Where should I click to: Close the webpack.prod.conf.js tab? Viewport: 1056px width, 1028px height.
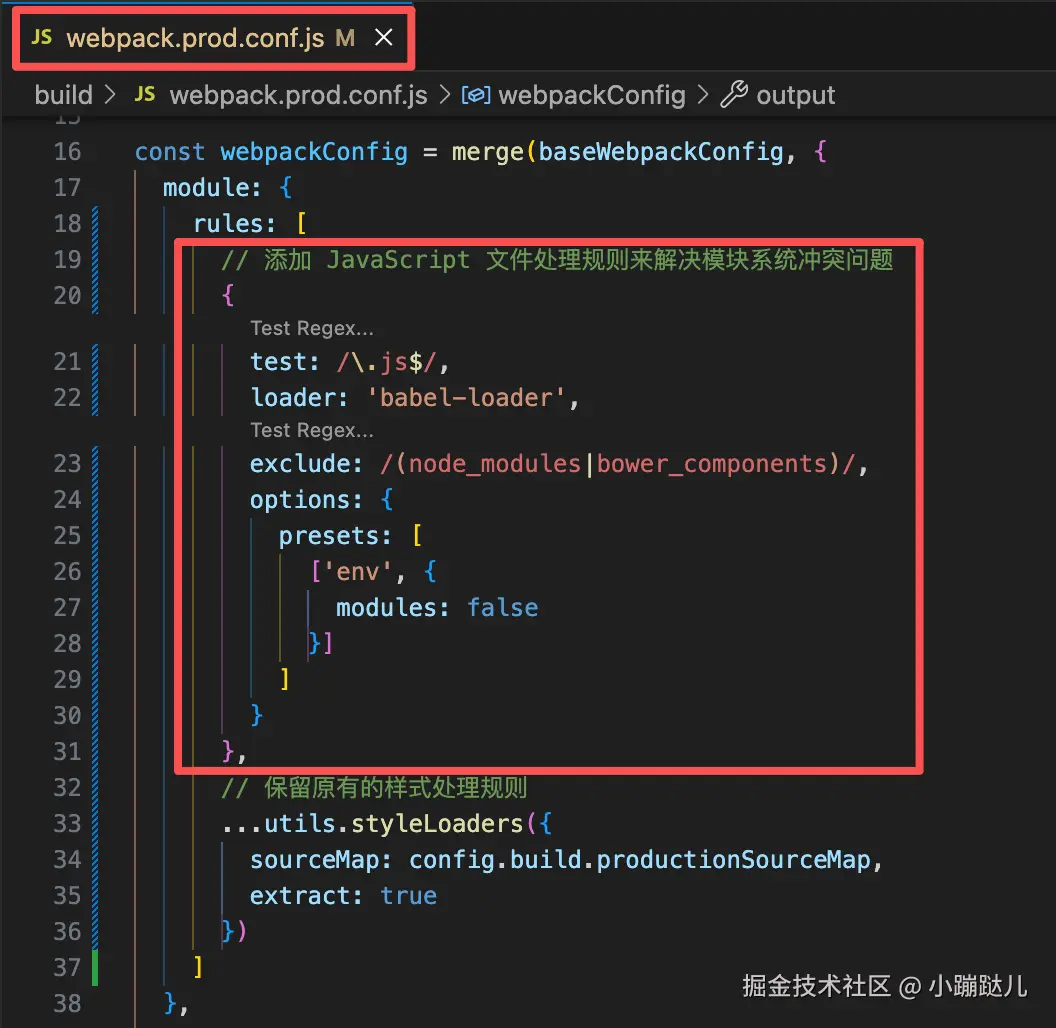click(x=383, y=37)
